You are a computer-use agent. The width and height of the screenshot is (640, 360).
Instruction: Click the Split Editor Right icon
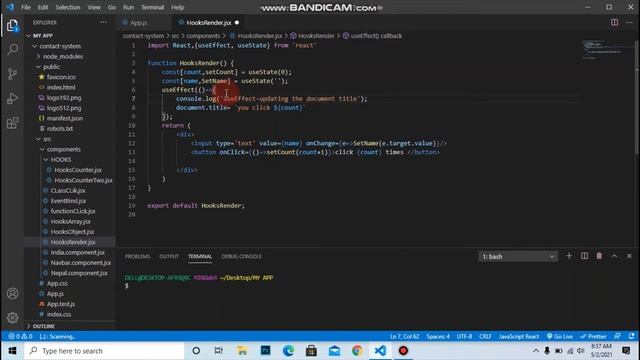tap(614, 22)
